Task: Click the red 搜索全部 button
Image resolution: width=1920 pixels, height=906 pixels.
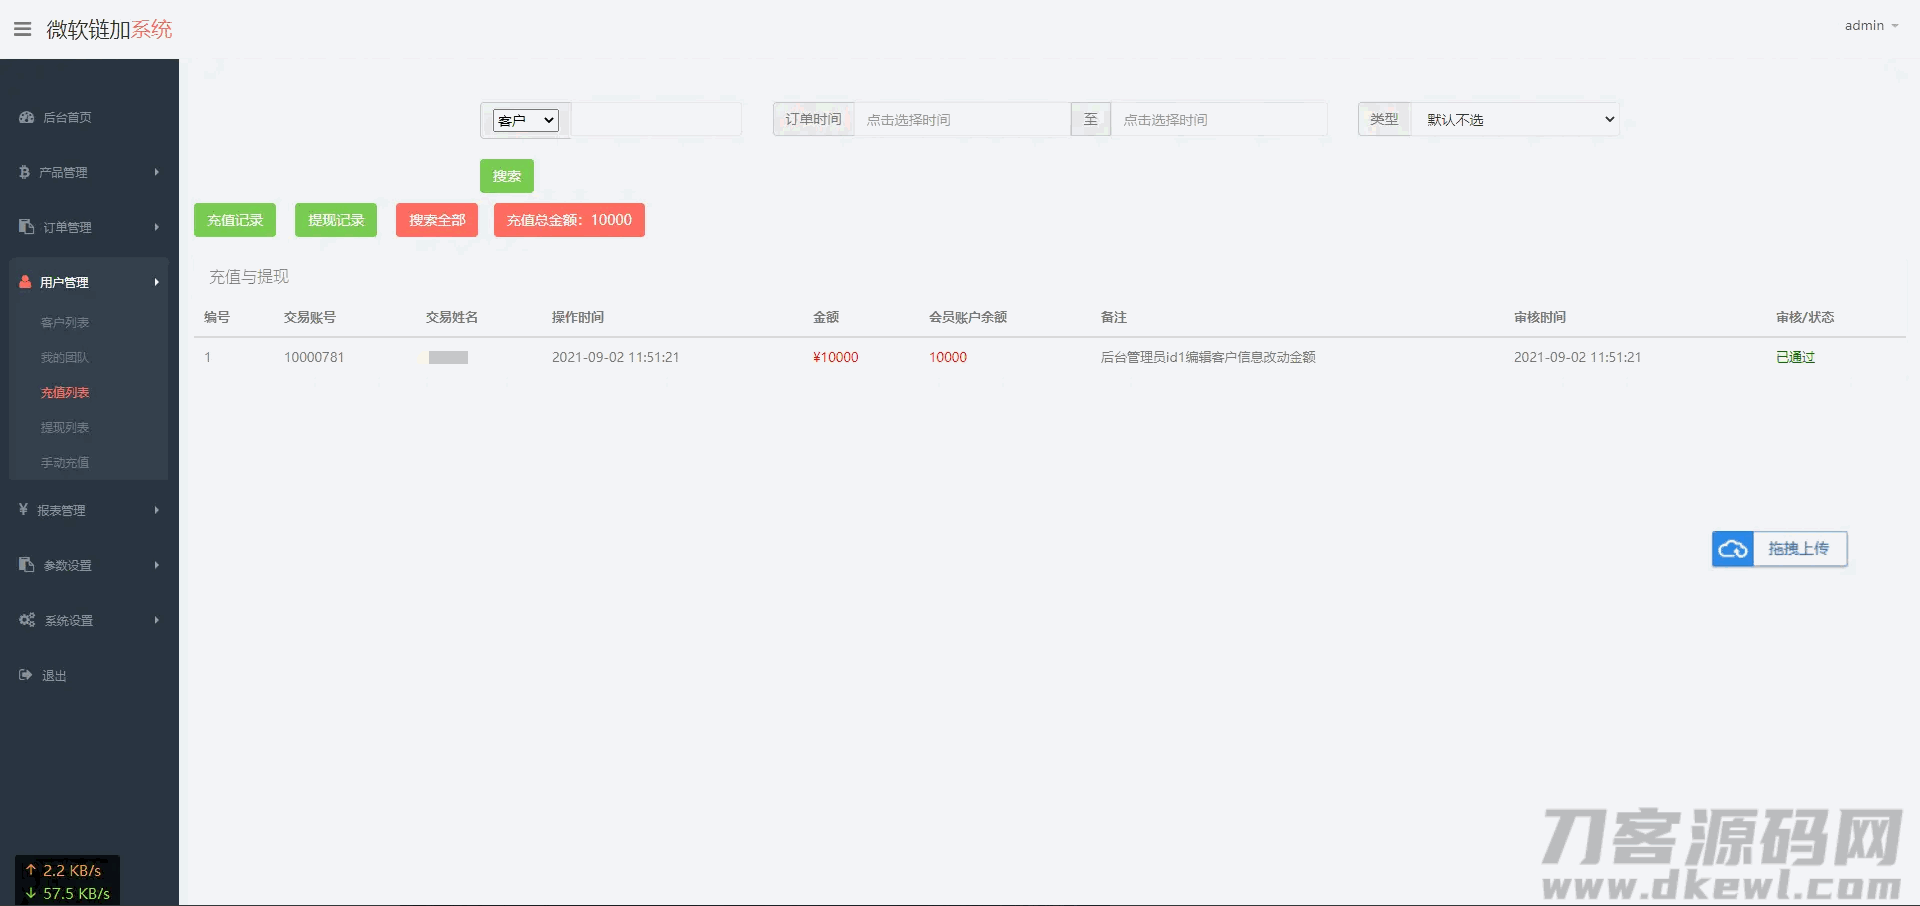Action: coord(437,220)
